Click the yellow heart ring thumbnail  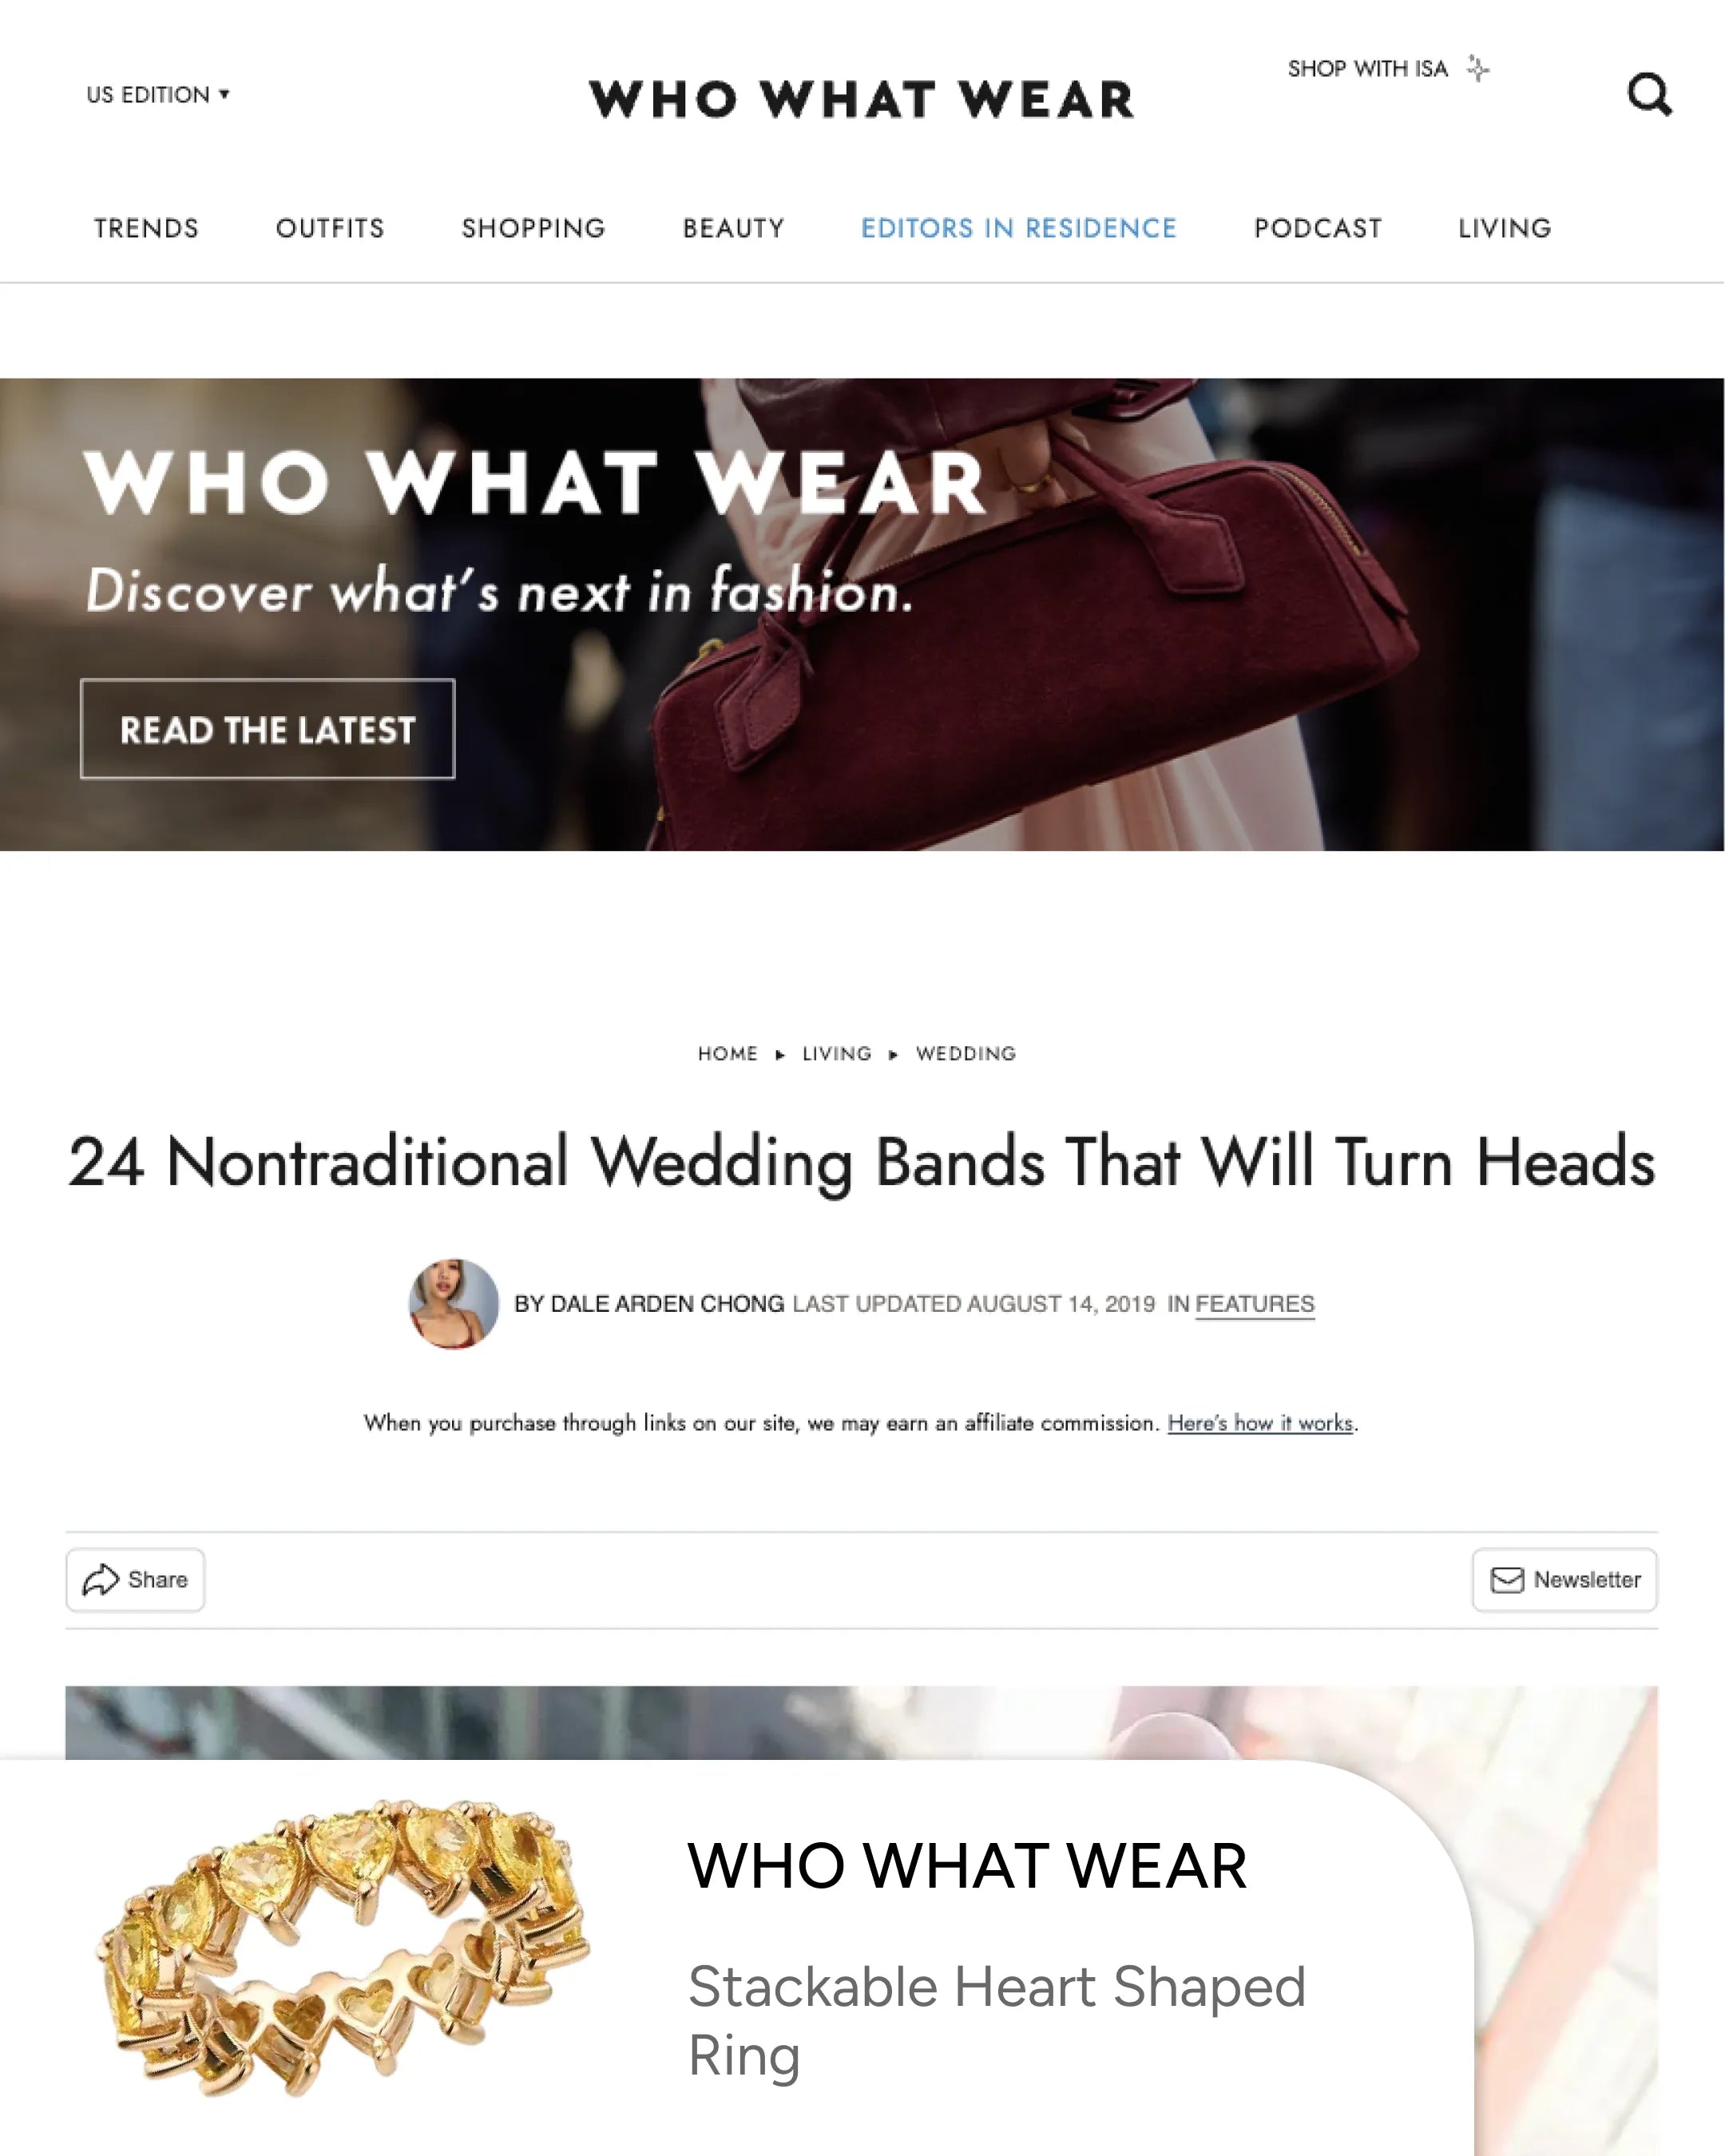coord(342,1947)
